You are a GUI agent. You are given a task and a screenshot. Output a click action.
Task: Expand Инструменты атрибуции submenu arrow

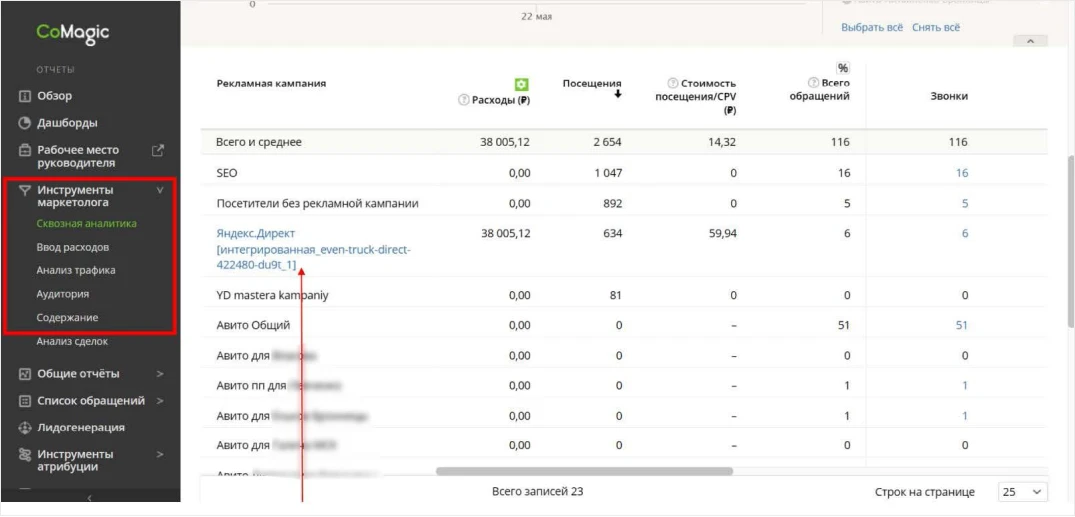pos(160,455)
